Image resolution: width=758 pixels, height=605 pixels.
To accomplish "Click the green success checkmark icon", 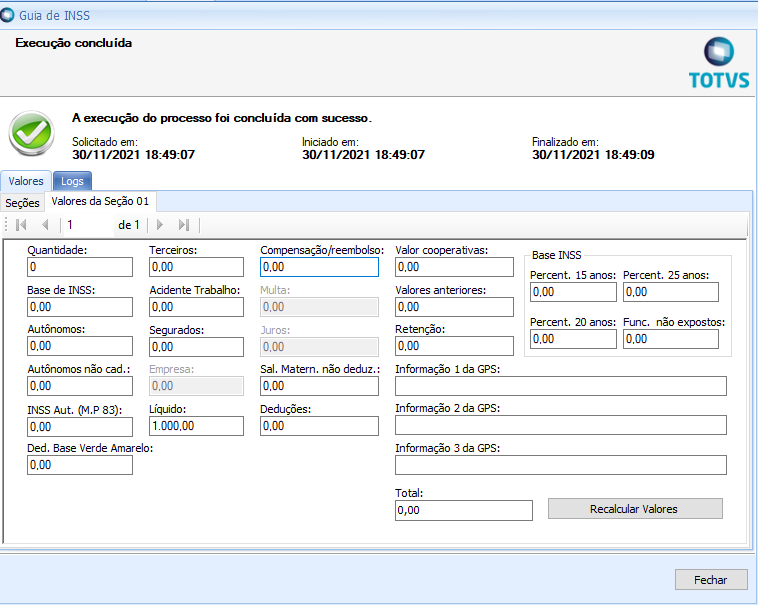I will coord(31,134).
